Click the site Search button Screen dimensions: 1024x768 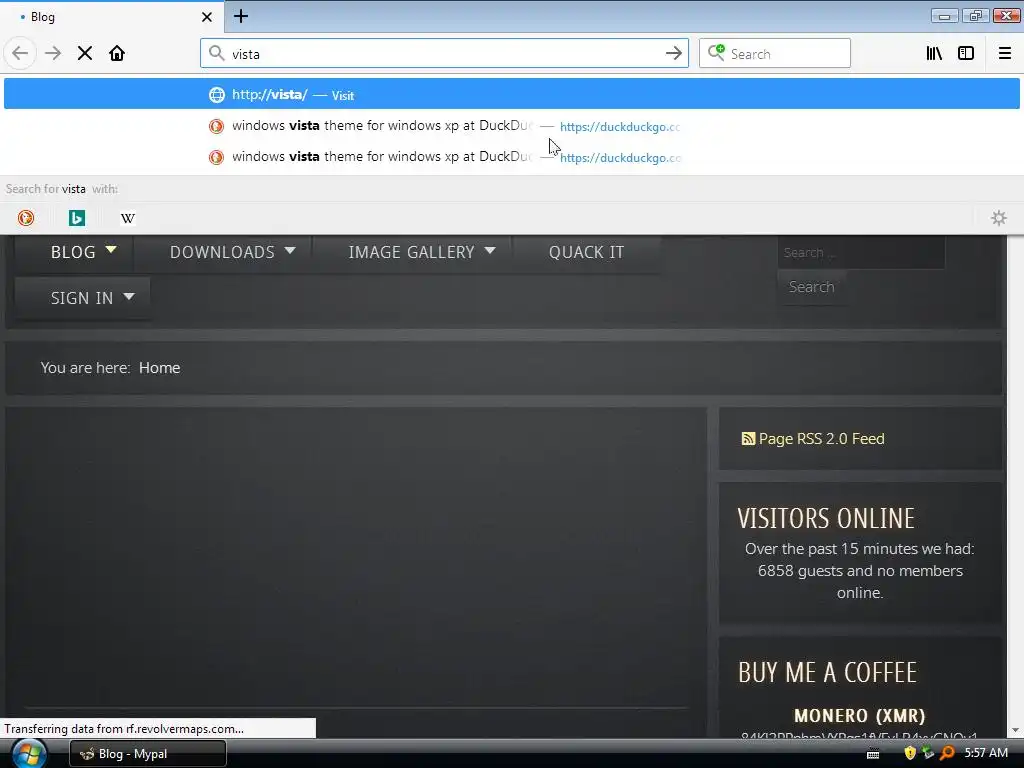click(811, 287)
